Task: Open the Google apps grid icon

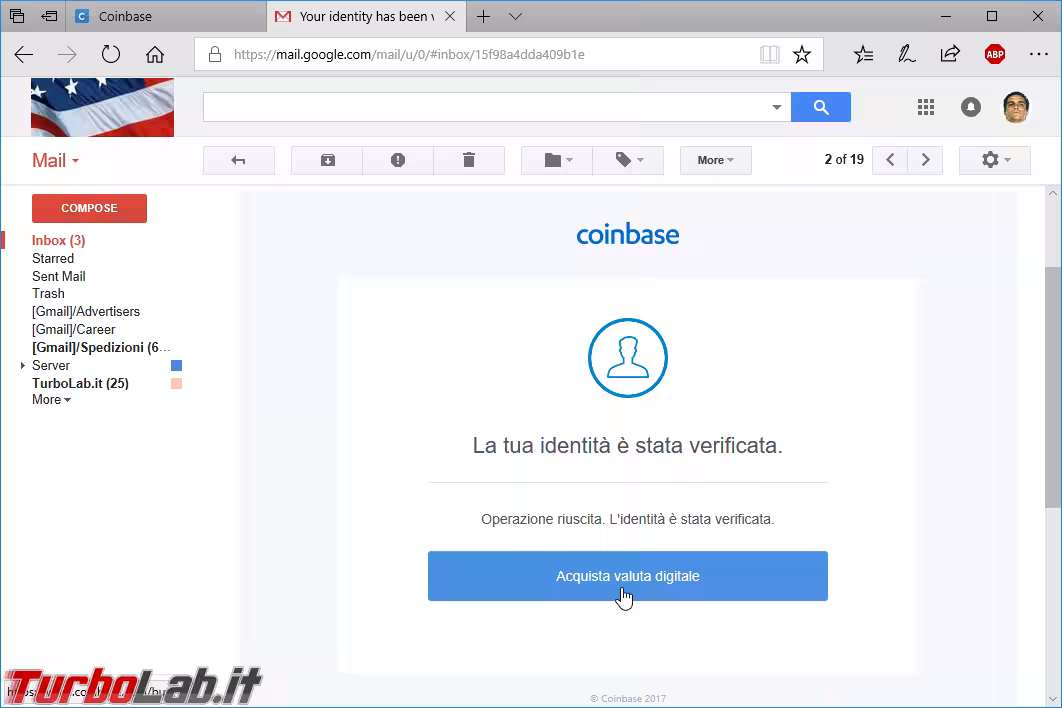Action: point(926,107)
